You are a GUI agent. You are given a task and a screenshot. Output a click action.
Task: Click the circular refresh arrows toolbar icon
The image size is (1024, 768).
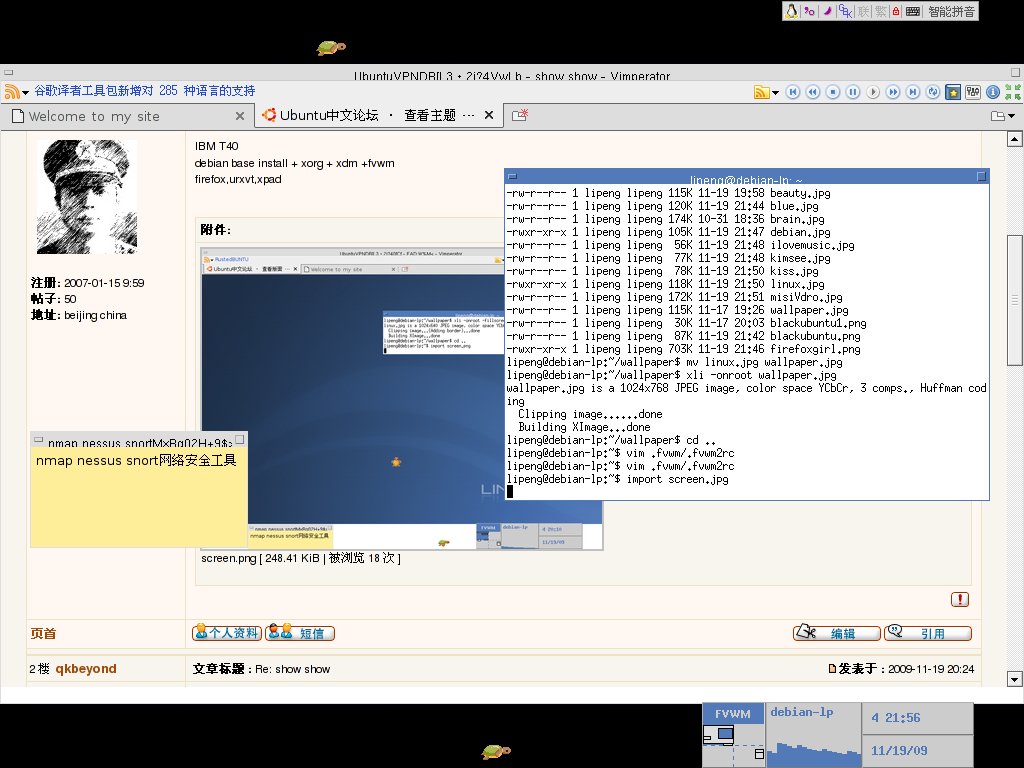pyautogui.click(x=933, y=92)
